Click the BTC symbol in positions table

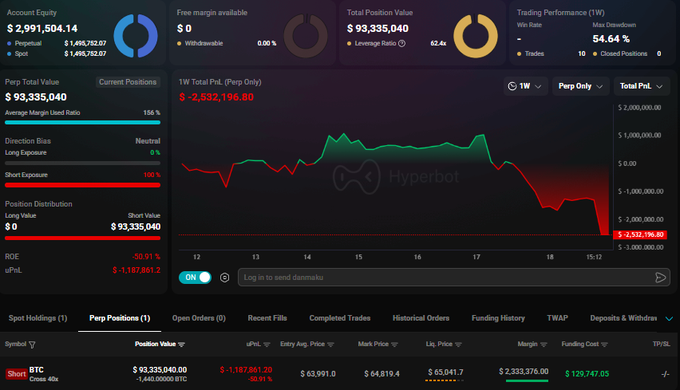point(36,370)
